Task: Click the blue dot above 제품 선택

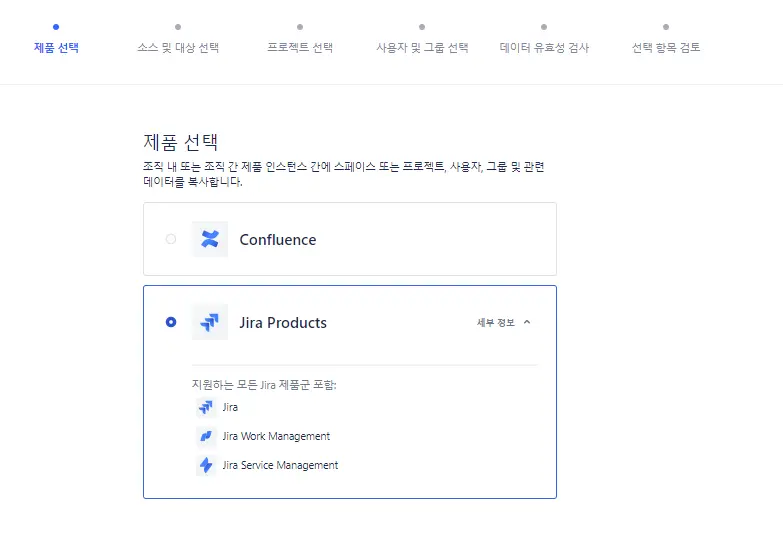Action: click(x=56, y=27)
